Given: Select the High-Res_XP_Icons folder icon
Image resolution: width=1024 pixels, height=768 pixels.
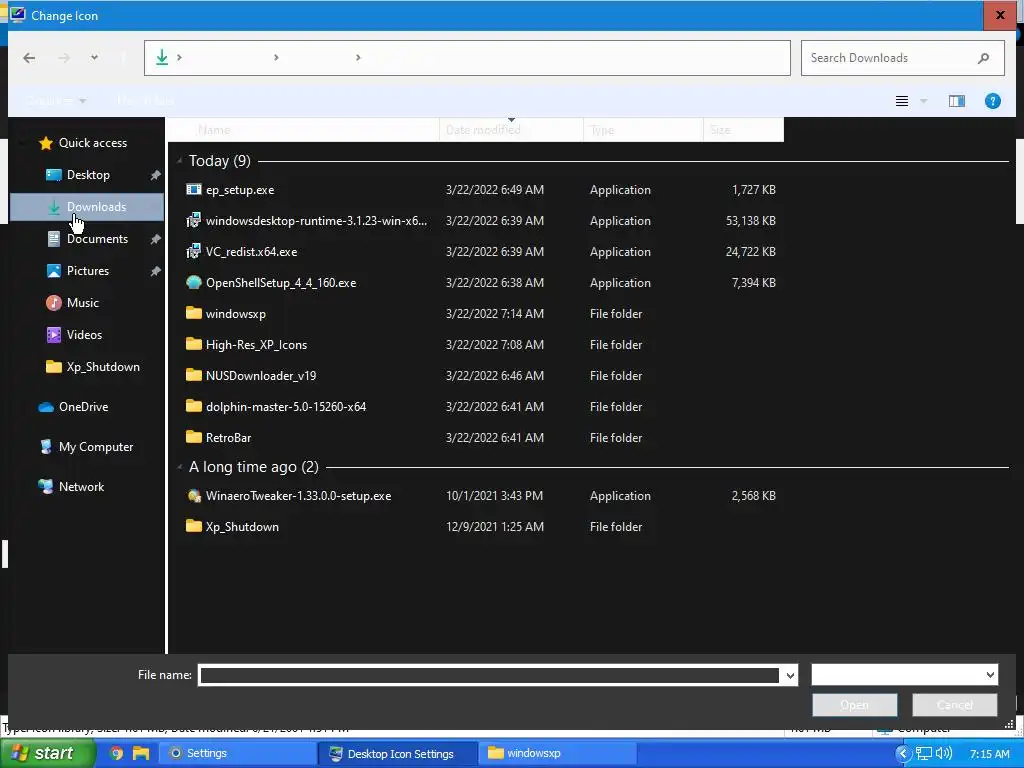Looking at the screenshot, I should coord(193,344).
